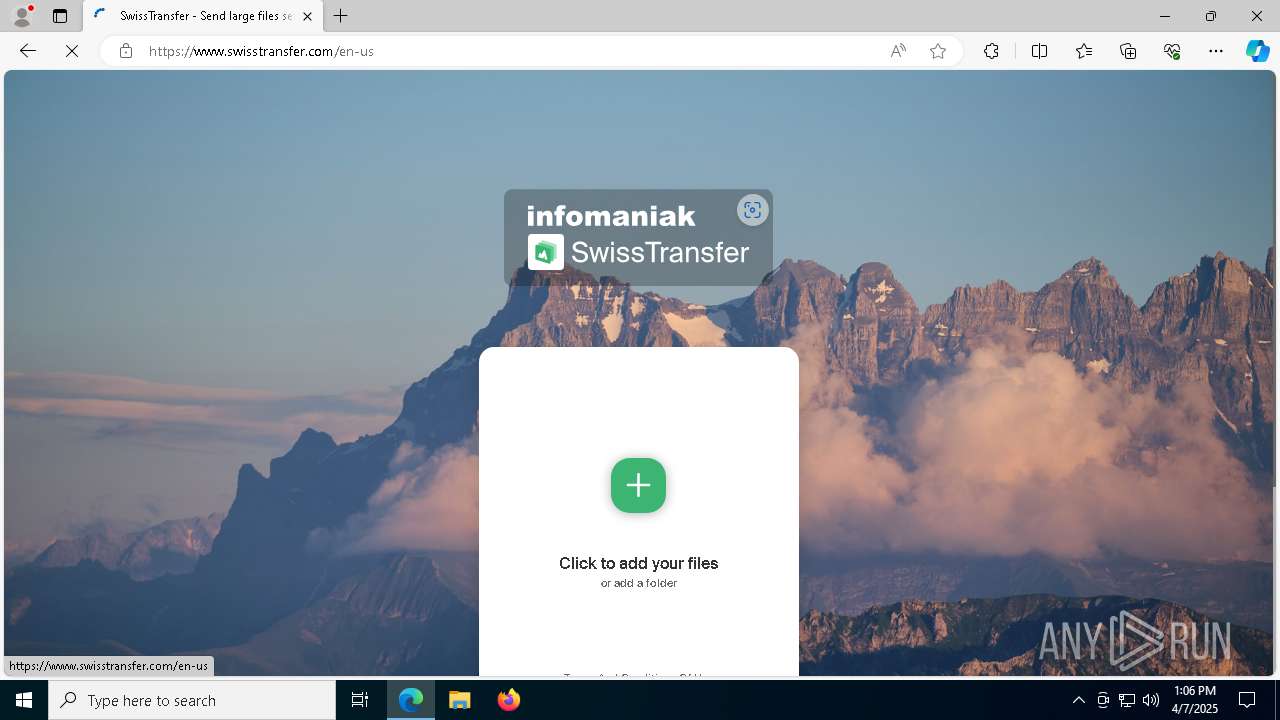Launch Firefox from the taskbar

[508, 700]
